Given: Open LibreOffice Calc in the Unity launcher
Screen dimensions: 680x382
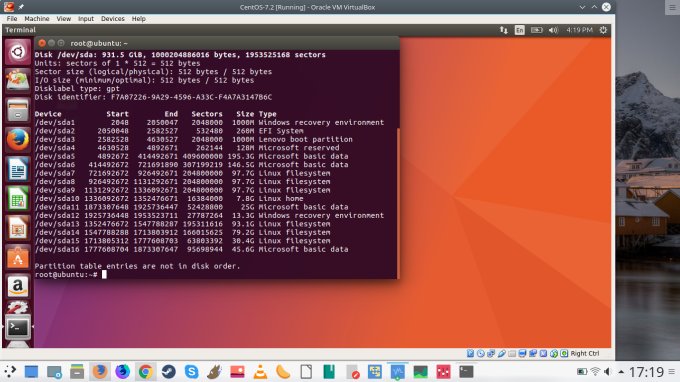Looking at the screenshot, I should click(18, 199).
